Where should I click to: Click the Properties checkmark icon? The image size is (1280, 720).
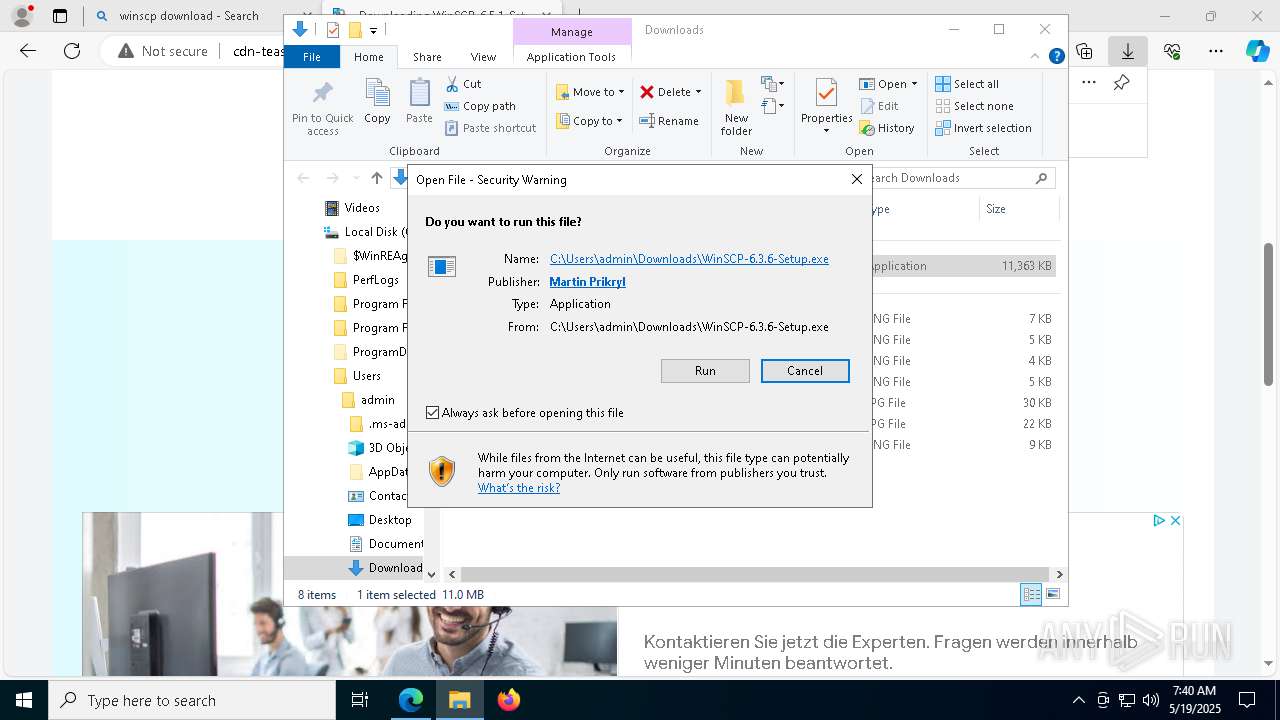click(826, 93)
